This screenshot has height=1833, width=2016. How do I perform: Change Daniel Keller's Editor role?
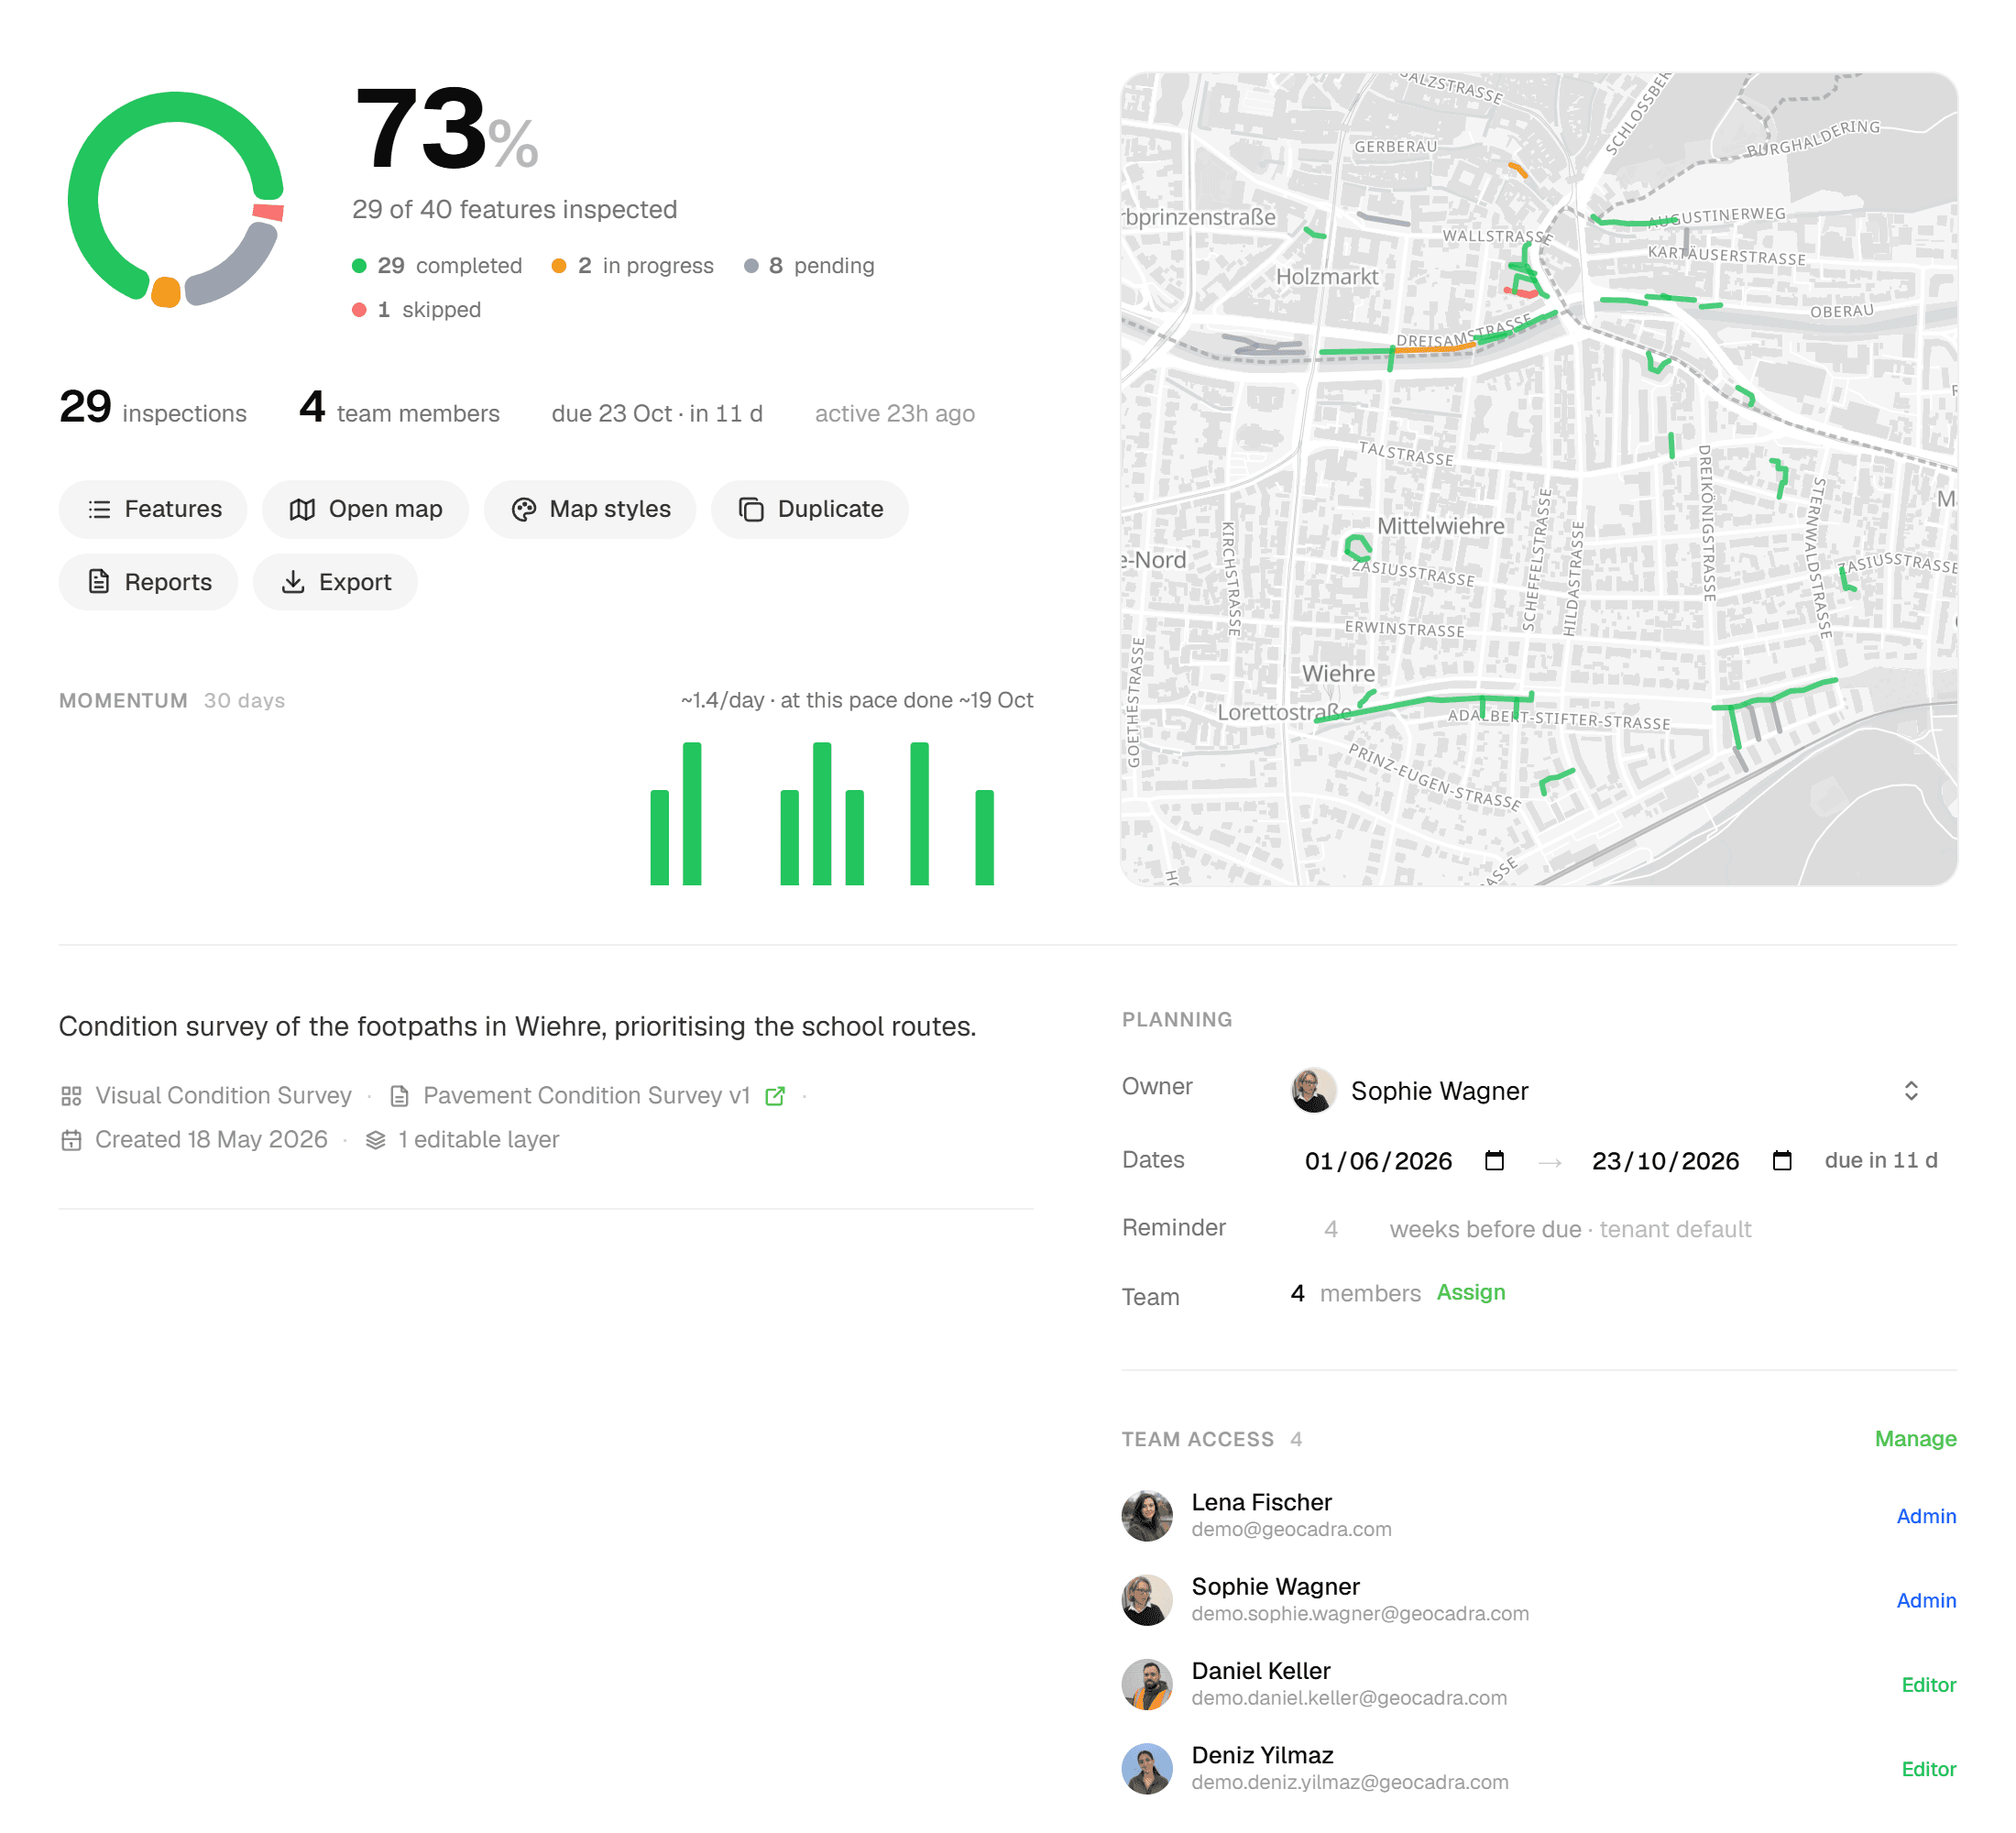1928,1685
